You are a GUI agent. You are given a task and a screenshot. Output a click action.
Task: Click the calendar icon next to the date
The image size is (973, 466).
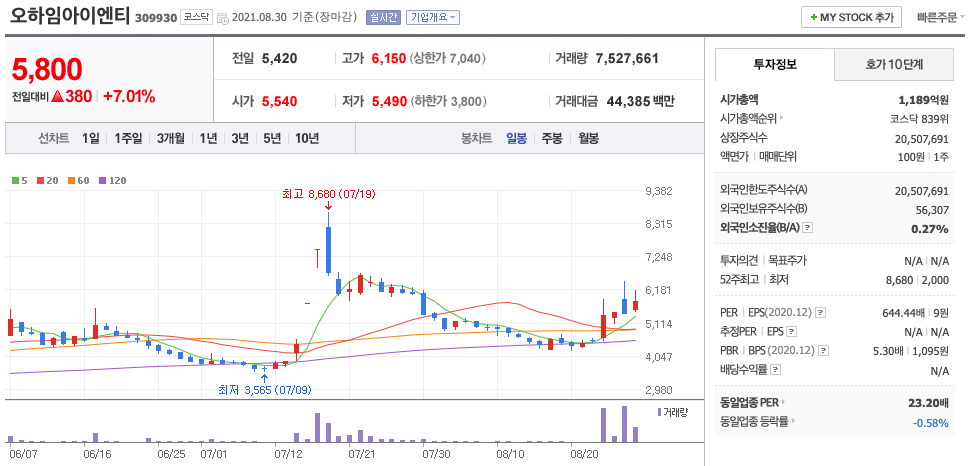[223, 18]
